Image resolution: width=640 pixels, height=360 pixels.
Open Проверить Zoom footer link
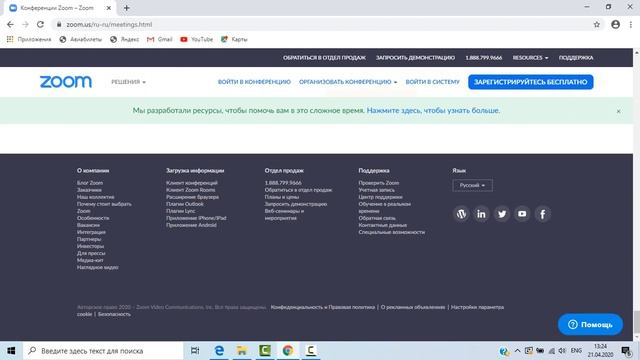coord(379,183)
